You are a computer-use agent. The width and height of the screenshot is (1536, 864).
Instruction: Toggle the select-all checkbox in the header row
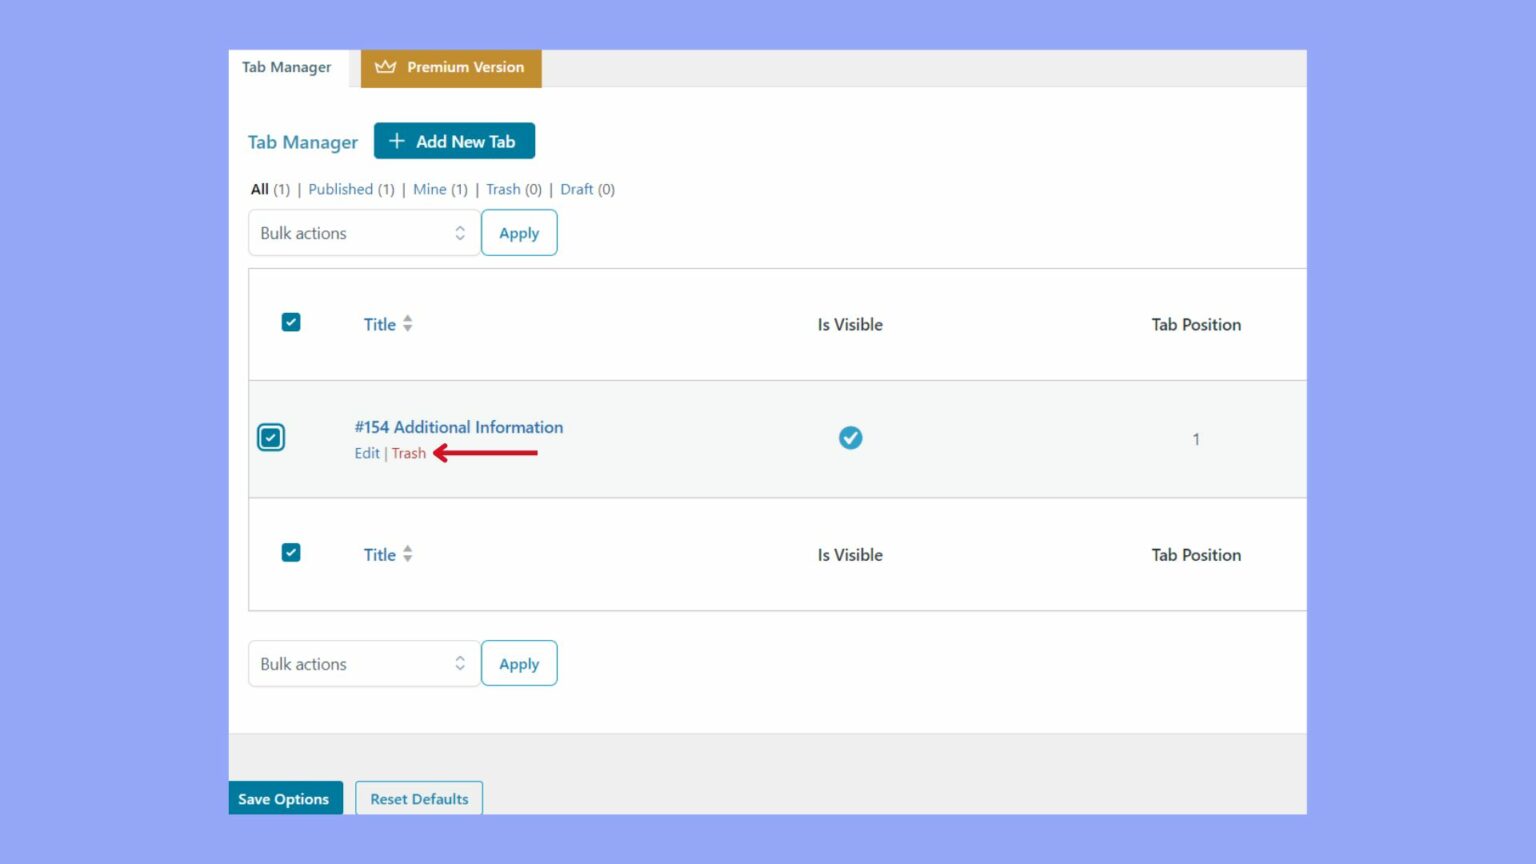click(290, 322)
